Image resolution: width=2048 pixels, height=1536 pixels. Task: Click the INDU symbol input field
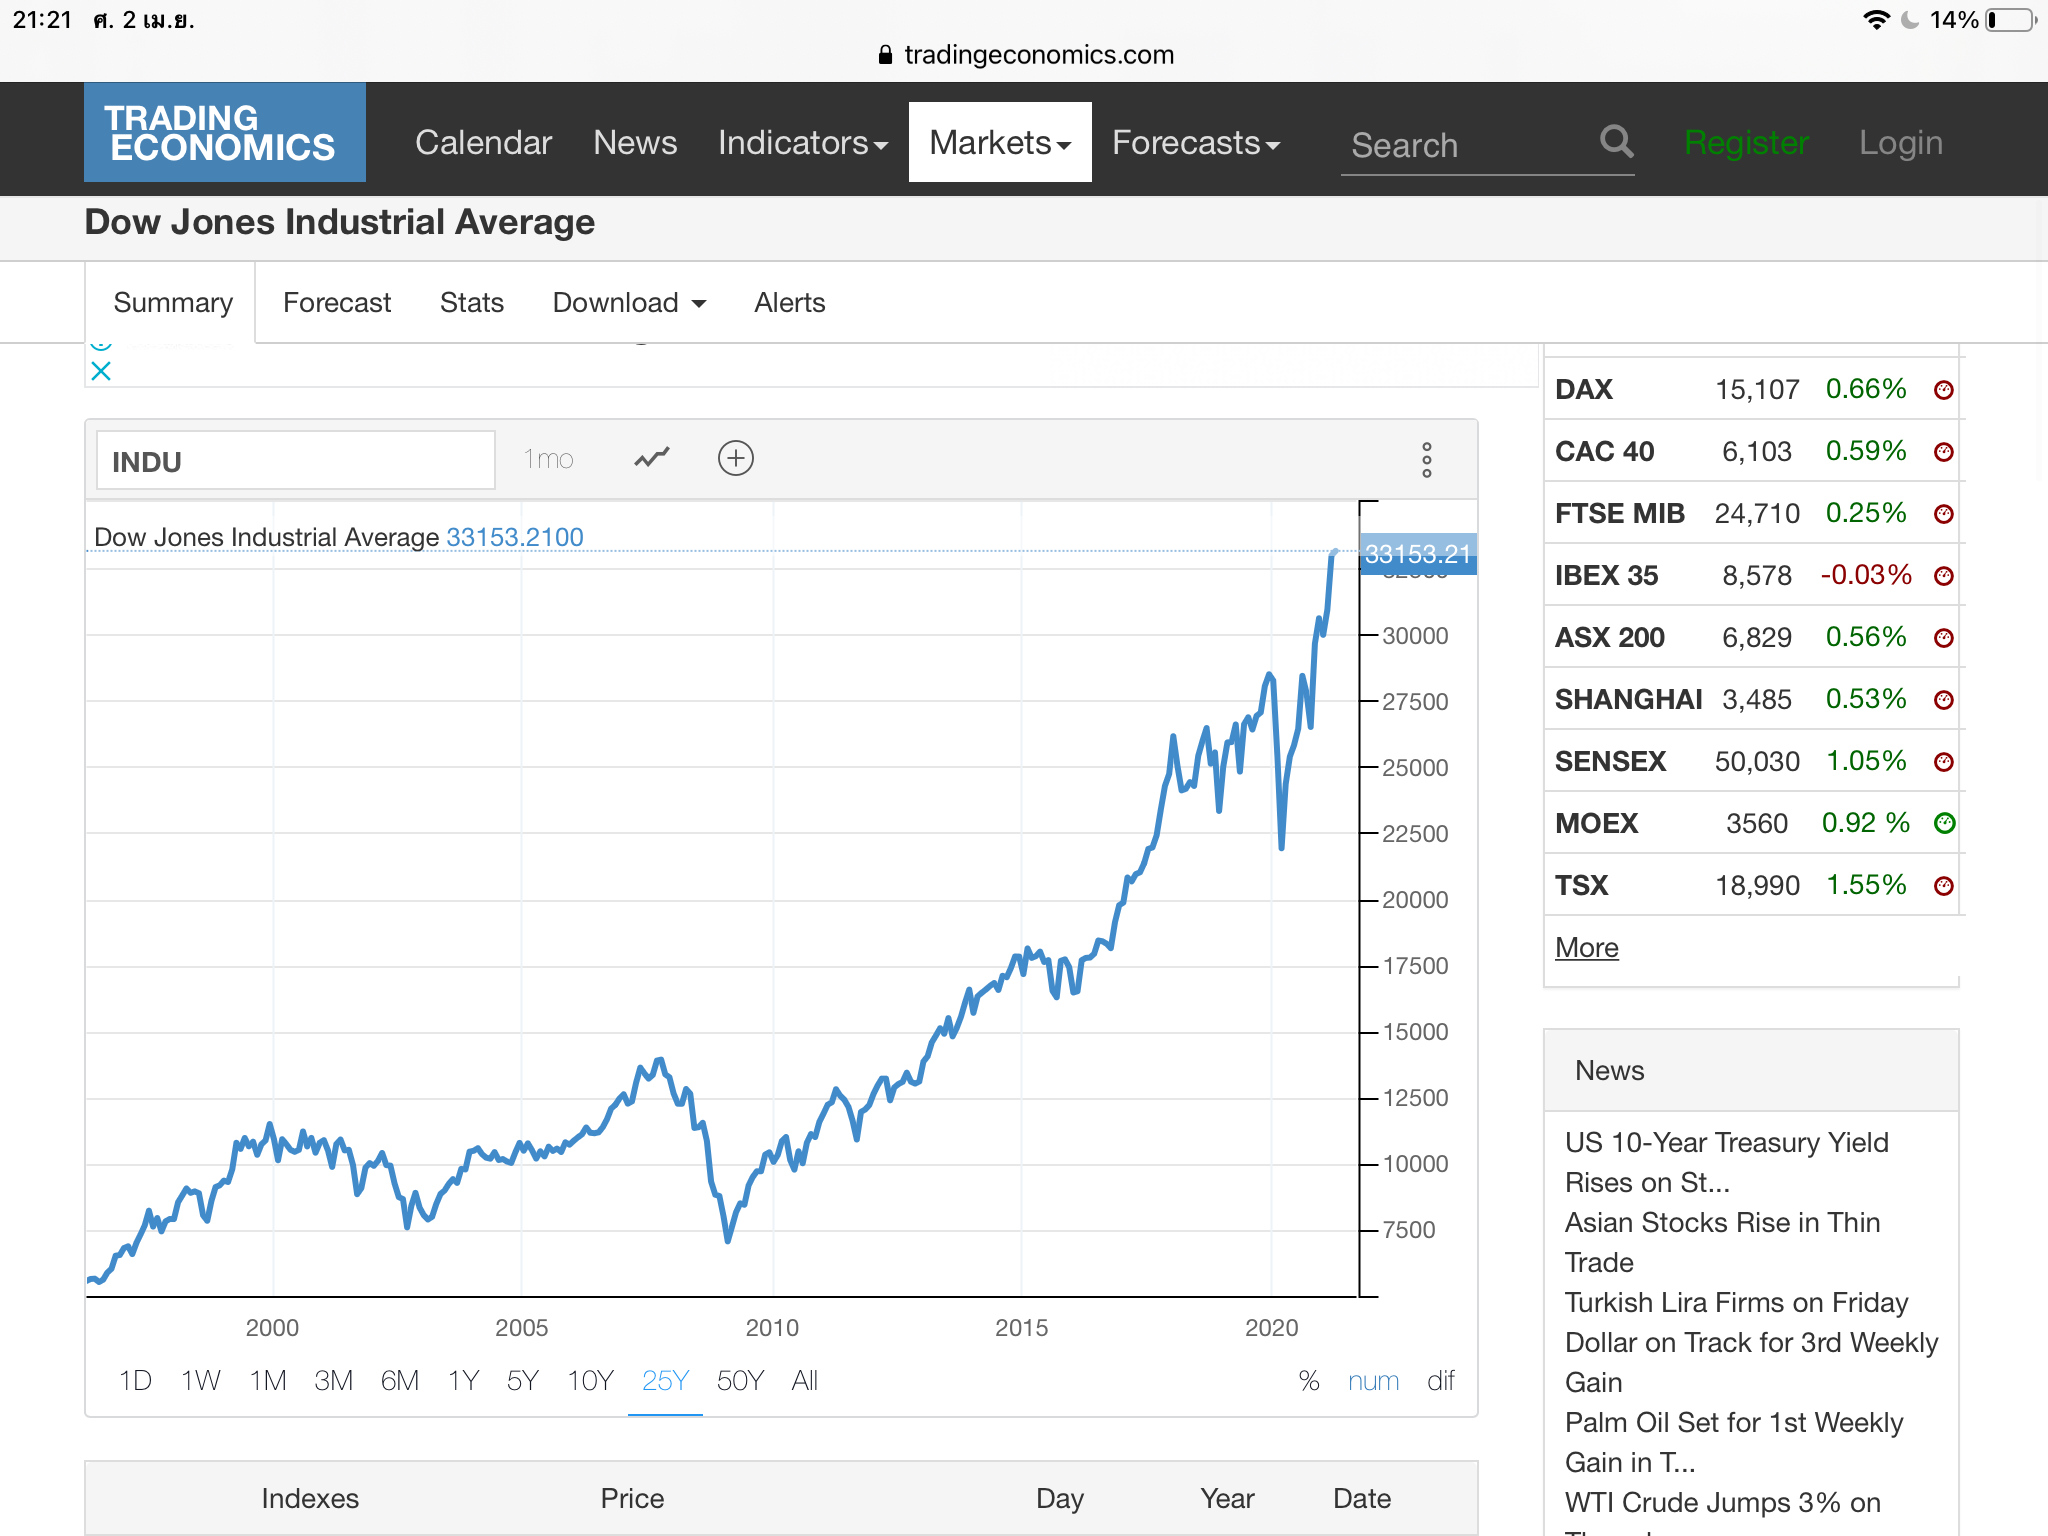coord(296,461)
